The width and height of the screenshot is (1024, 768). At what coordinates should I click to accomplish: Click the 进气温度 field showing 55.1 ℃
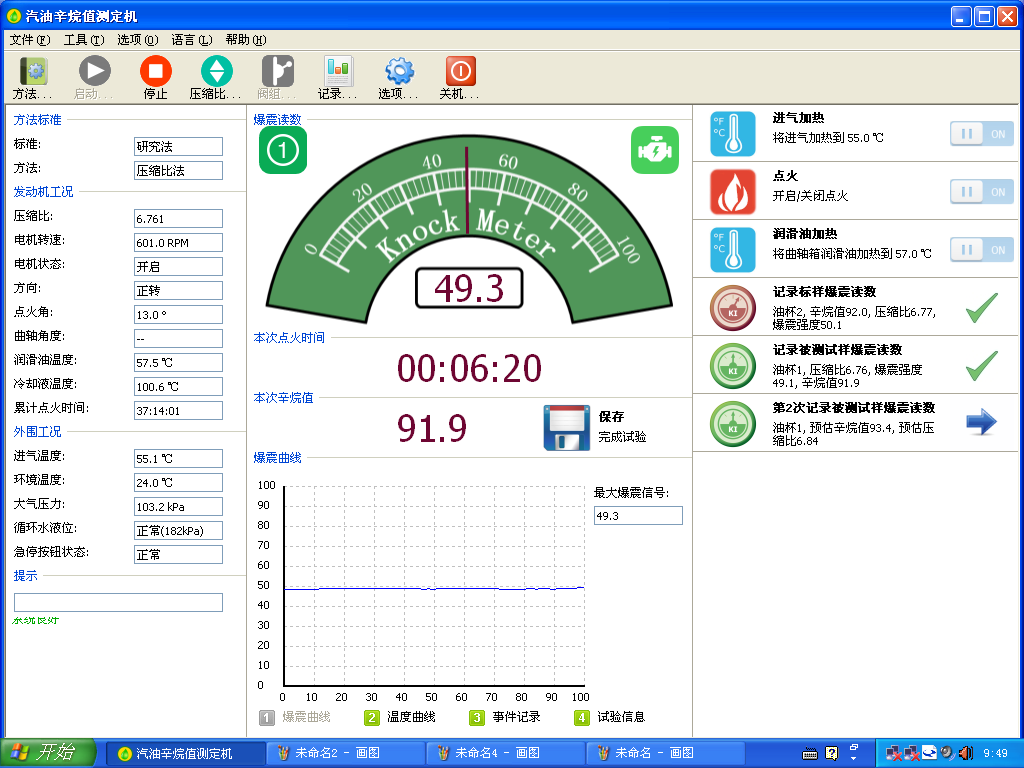coord(178,458)
